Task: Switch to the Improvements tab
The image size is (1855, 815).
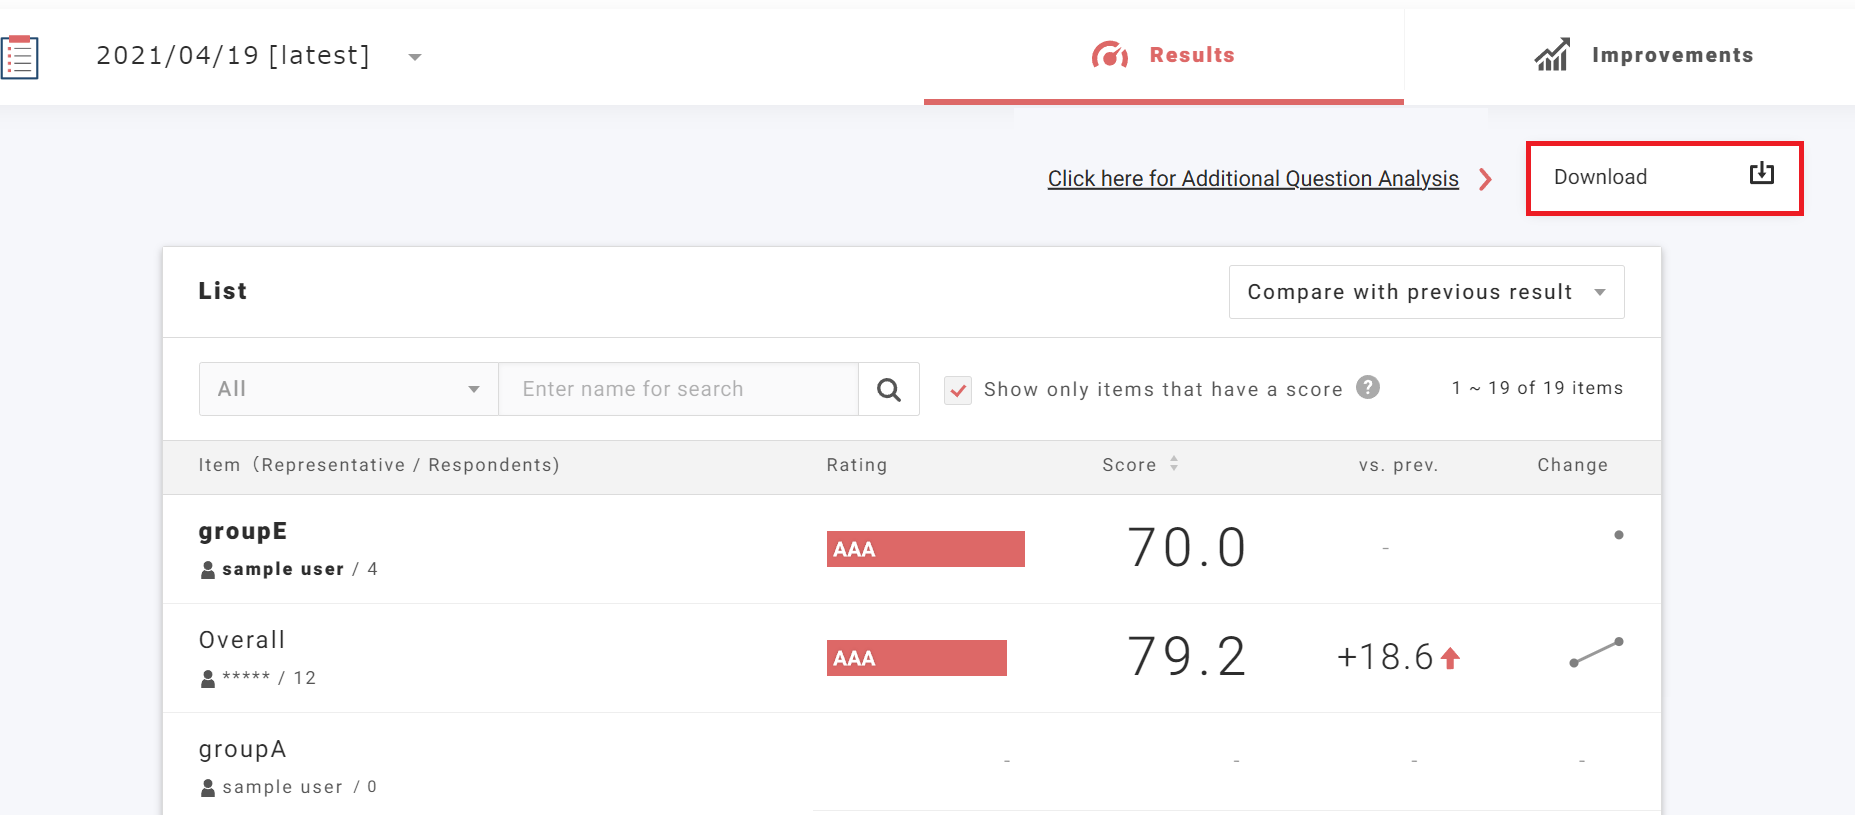Action: pos(1644,55)
